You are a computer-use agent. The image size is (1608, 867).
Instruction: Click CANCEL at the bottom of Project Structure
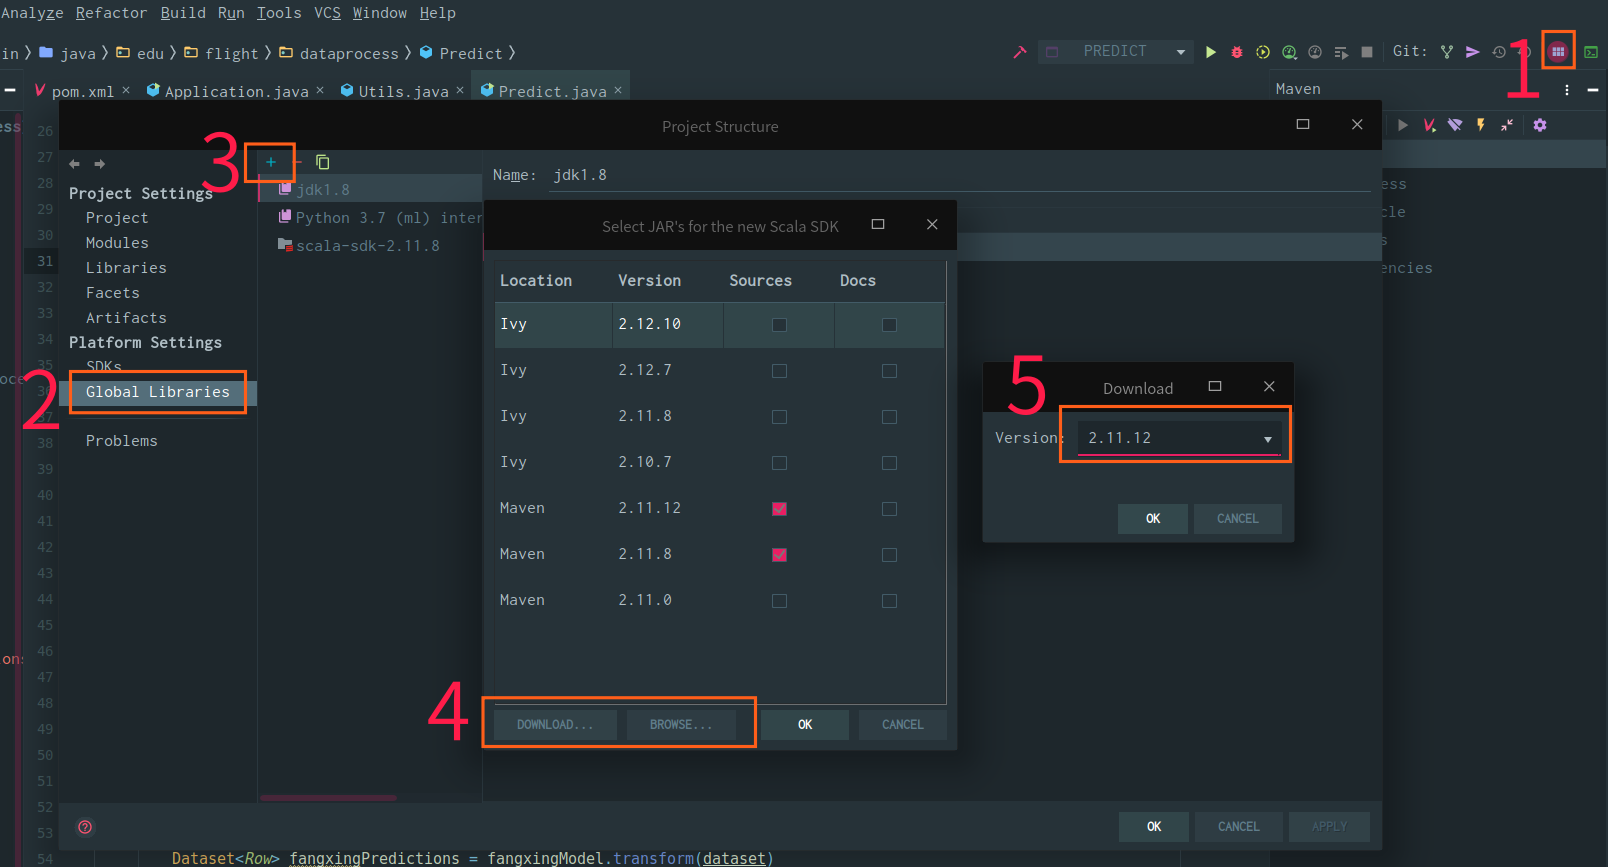pos(1239,827)
